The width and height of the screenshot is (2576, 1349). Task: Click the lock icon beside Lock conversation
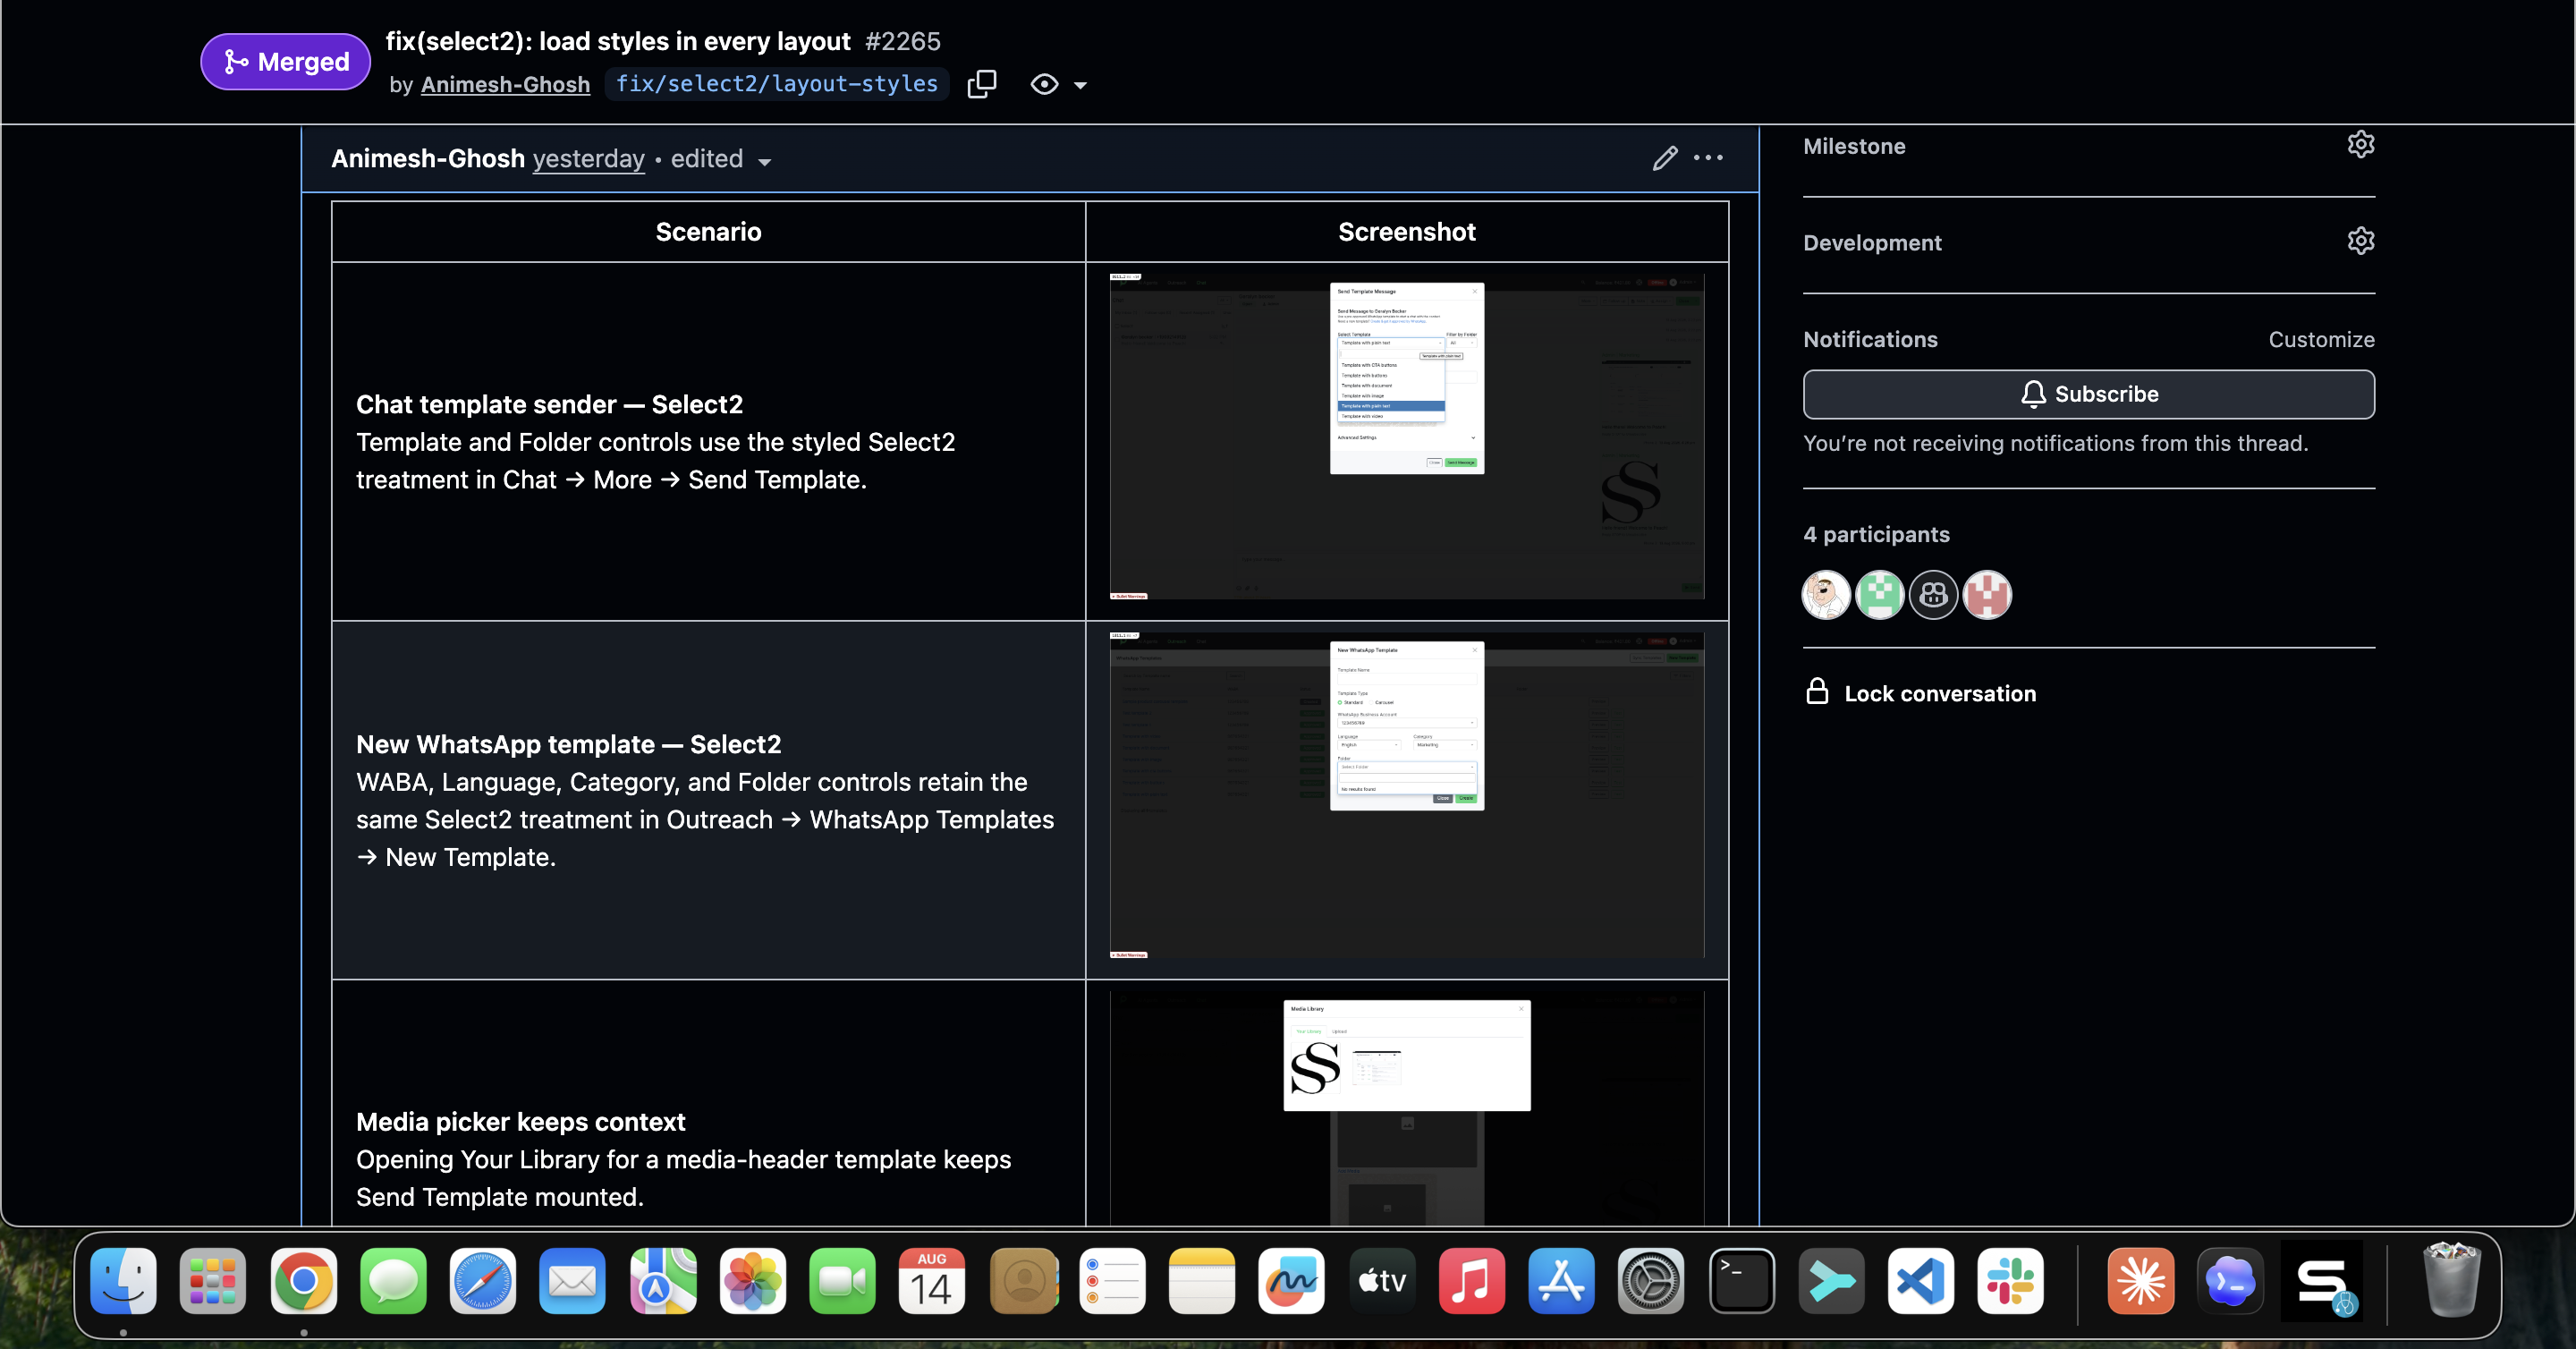[1817, 692]
